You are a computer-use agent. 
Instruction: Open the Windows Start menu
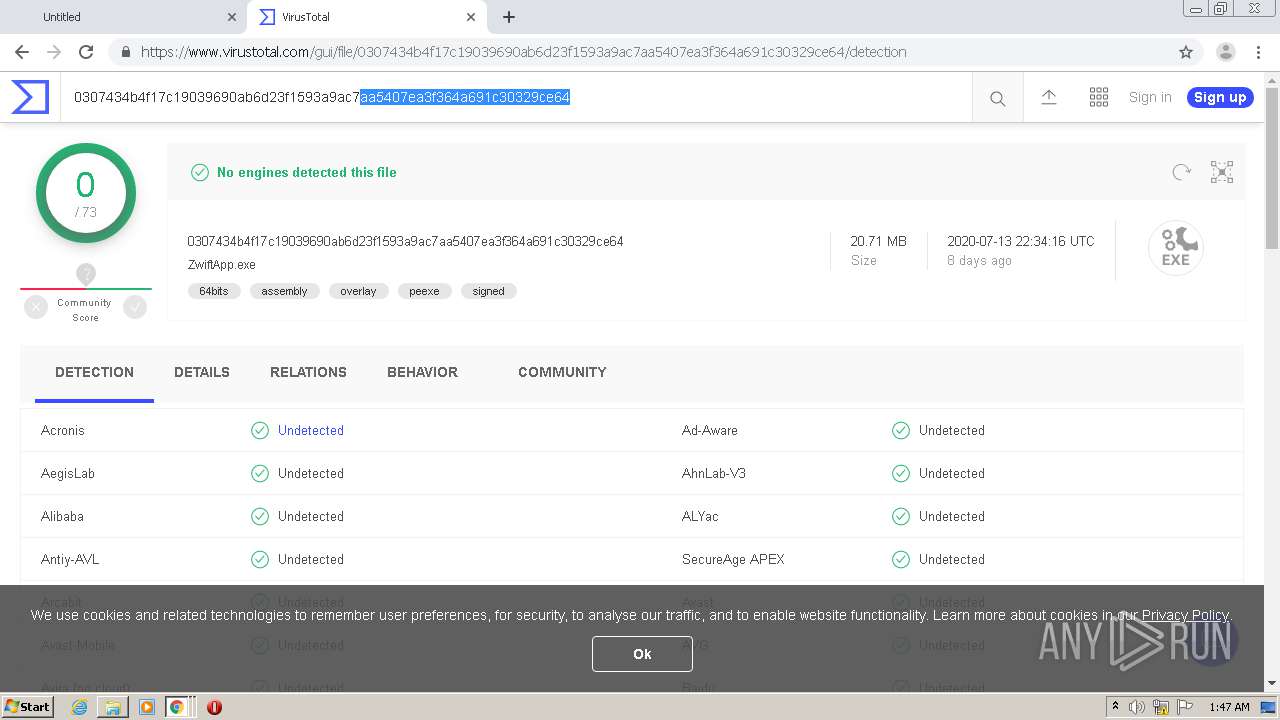coord(27,707)
